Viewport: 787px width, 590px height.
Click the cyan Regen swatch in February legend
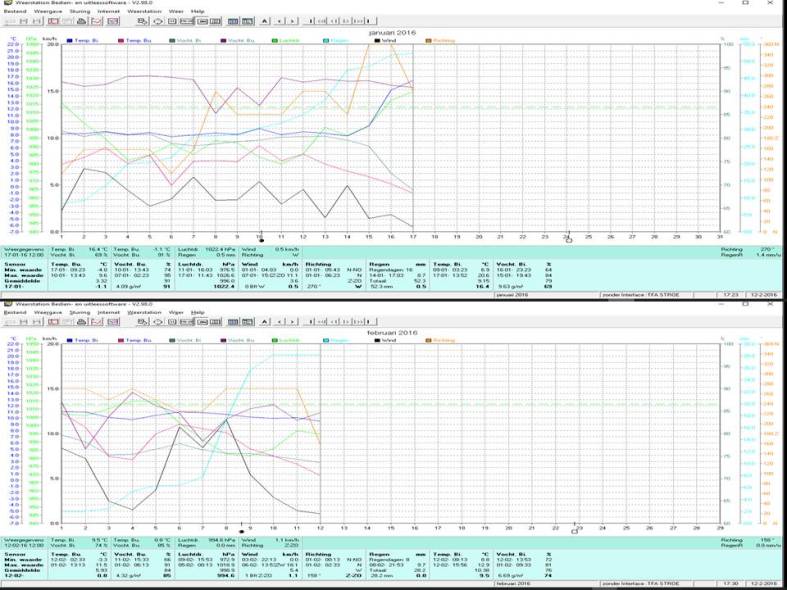click(325, 340)
